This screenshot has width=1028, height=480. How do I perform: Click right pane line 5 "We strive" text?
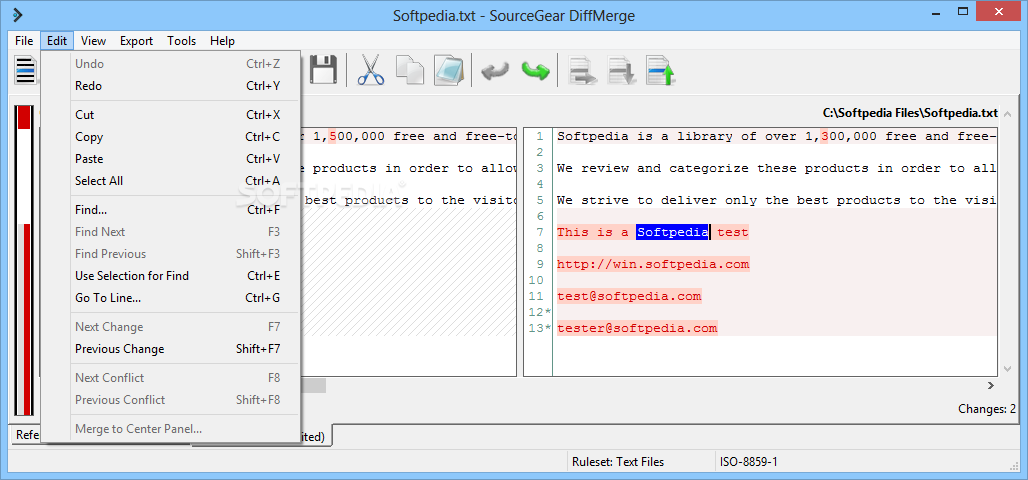(x=777, y=200)
